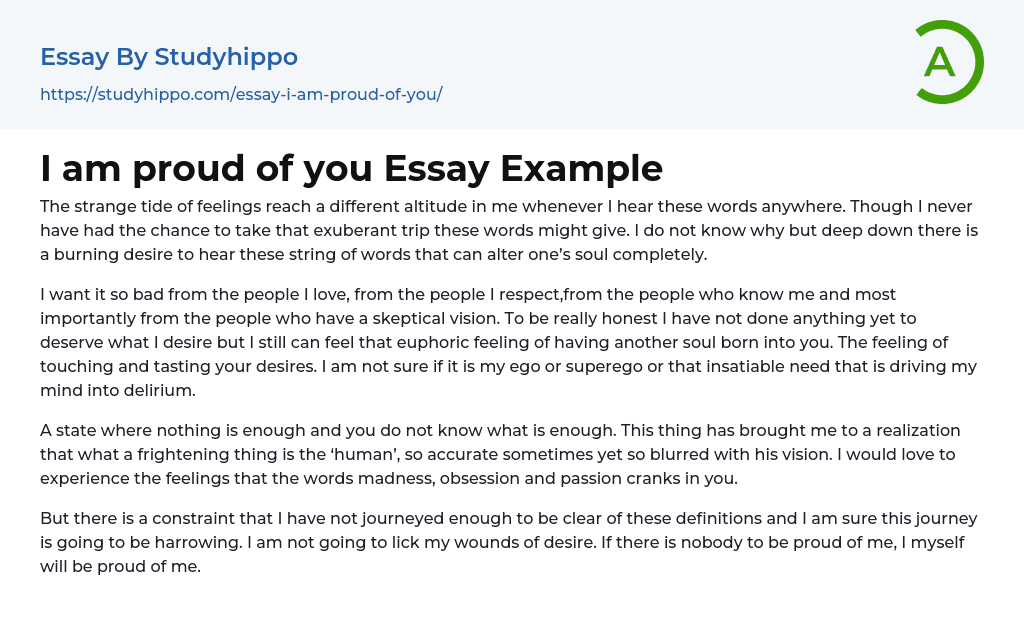The height and width of the screenshot is (635, 1024).
Task: Click the "Essay By Studyhippo" header title
Action: pos(169,57)
